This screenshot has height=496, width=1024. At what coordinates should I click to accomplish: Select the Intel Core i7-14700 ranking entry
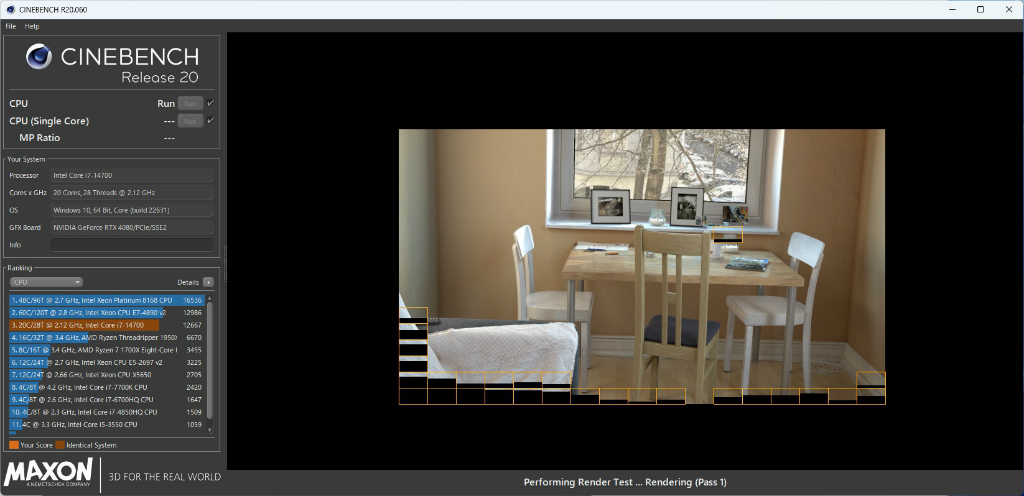tap(107, 325)
